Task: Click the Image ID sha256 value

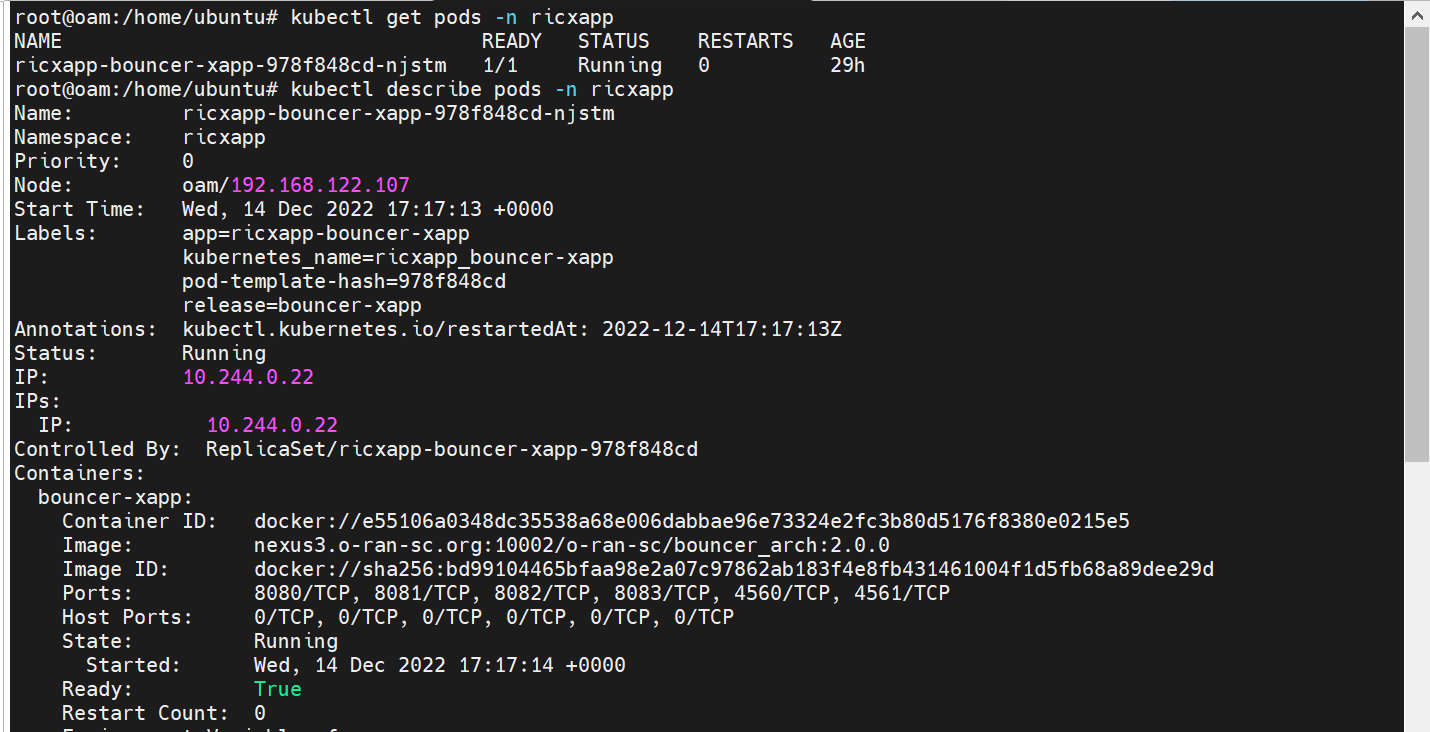Action: [734, 569]
